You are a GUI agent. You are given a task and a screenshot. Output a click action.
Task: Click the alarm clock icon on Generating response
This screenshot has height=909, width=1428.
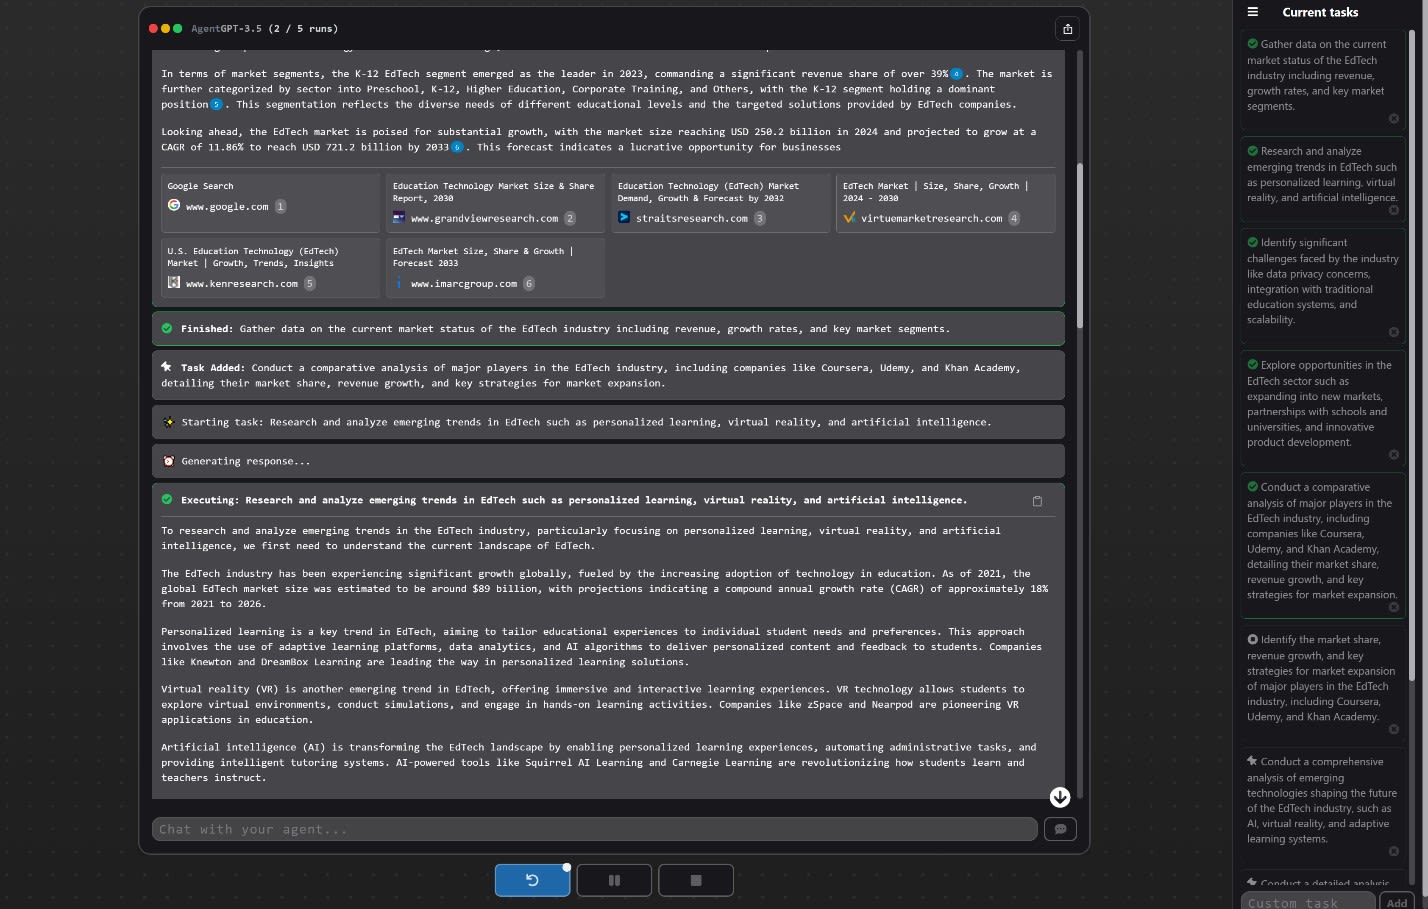[168, 461]
